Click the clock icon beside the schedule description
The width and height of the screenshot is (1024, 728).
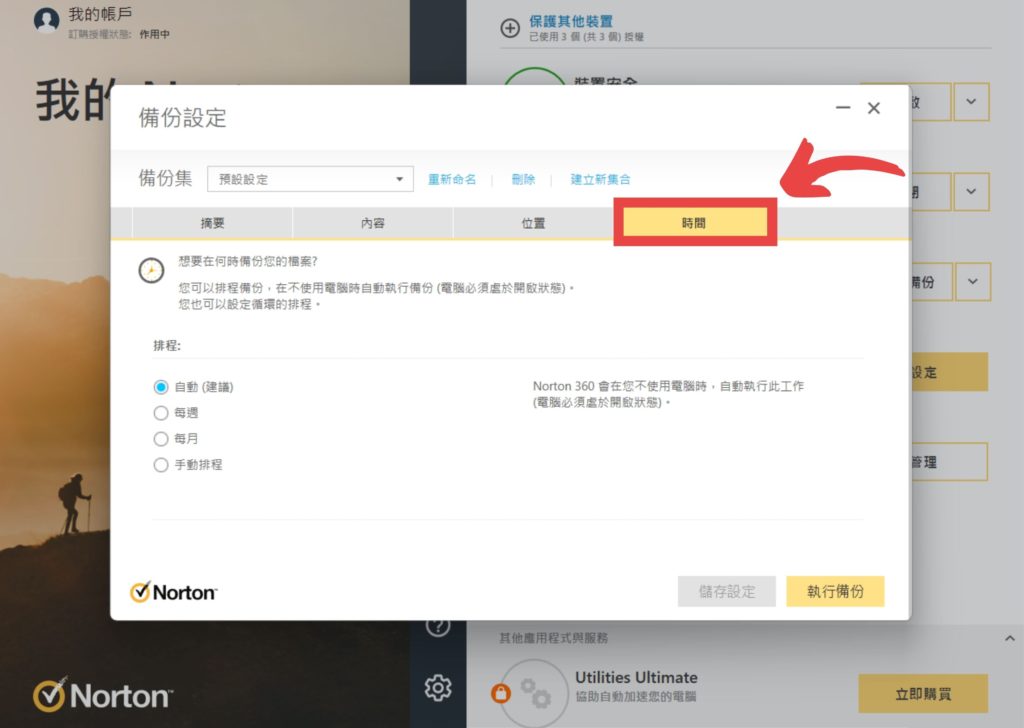(x=152, y=270)
